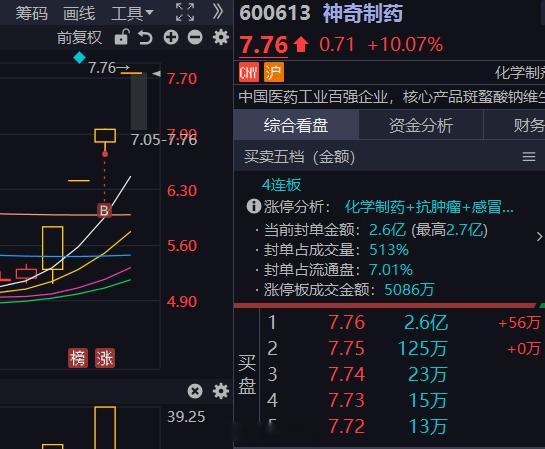The image size is (545, 449).
Task: Click the 125万 bid amount
Action: (422, 349)
